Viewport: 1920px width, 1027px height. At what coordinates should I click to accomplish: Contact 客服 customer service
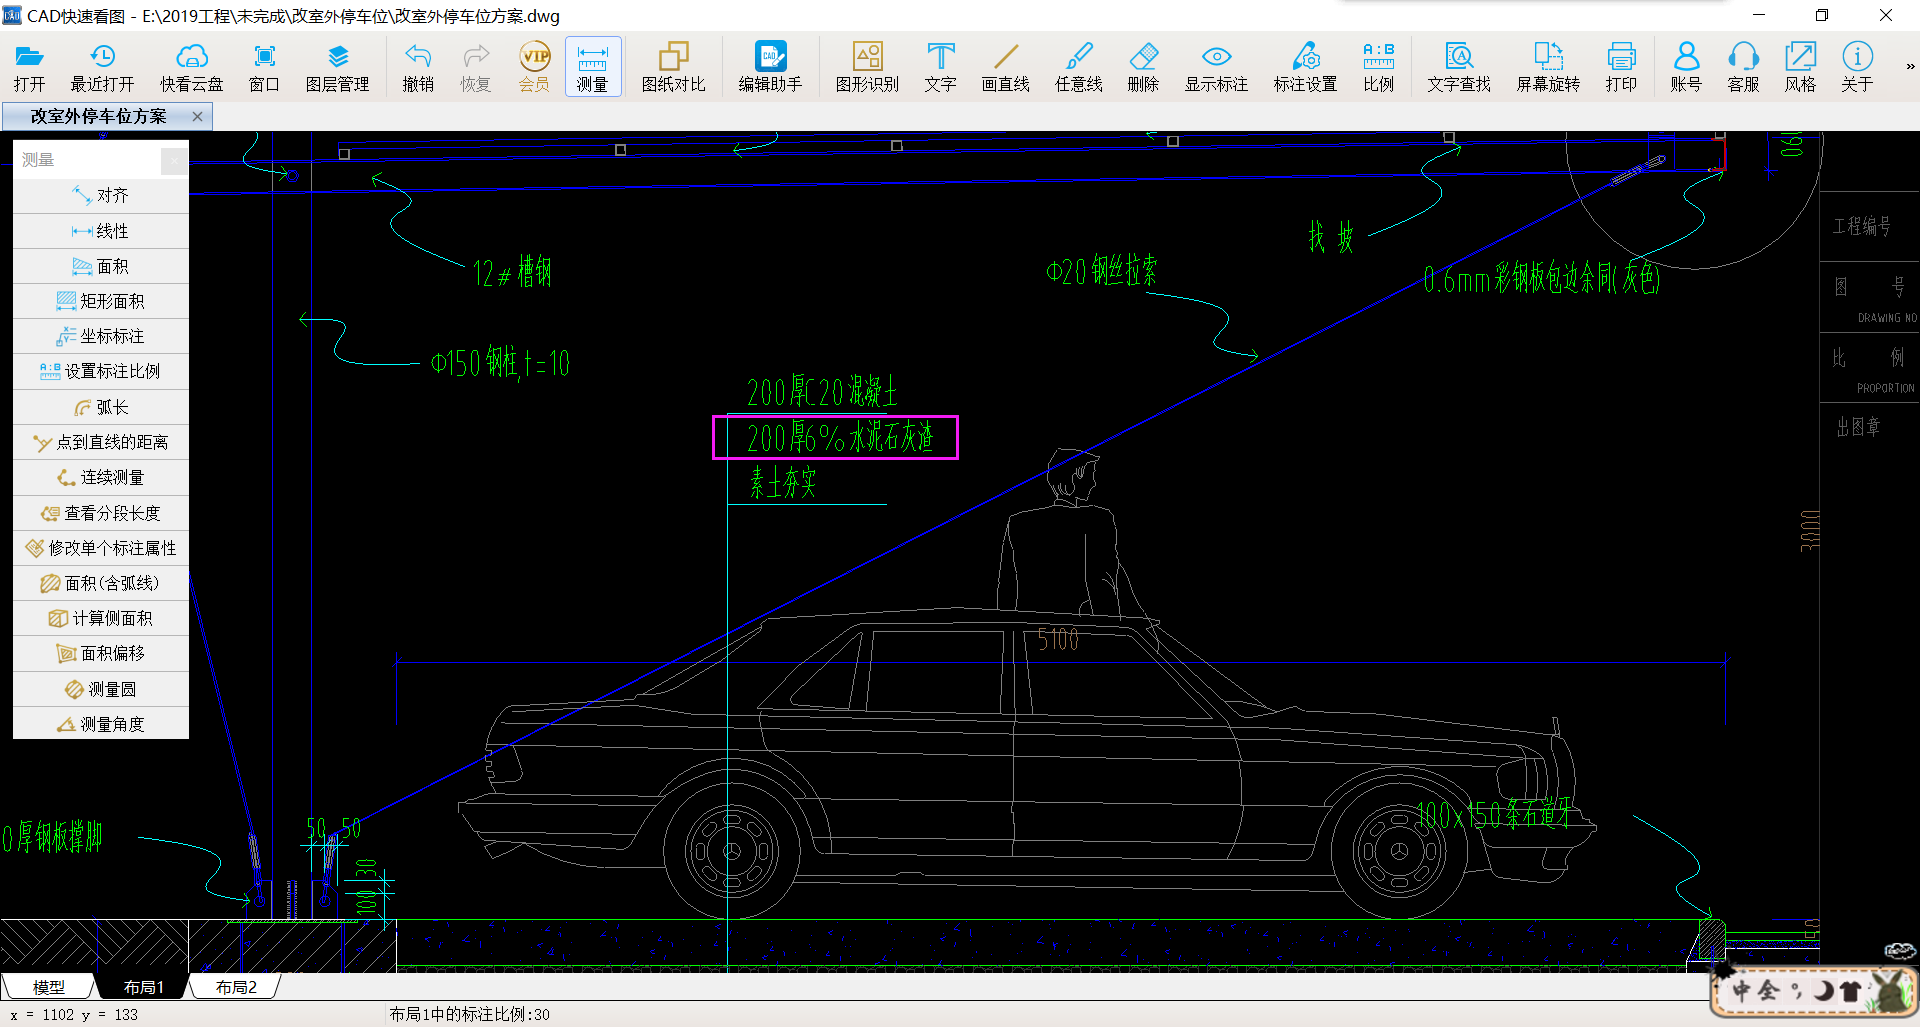coord(1743,68)
